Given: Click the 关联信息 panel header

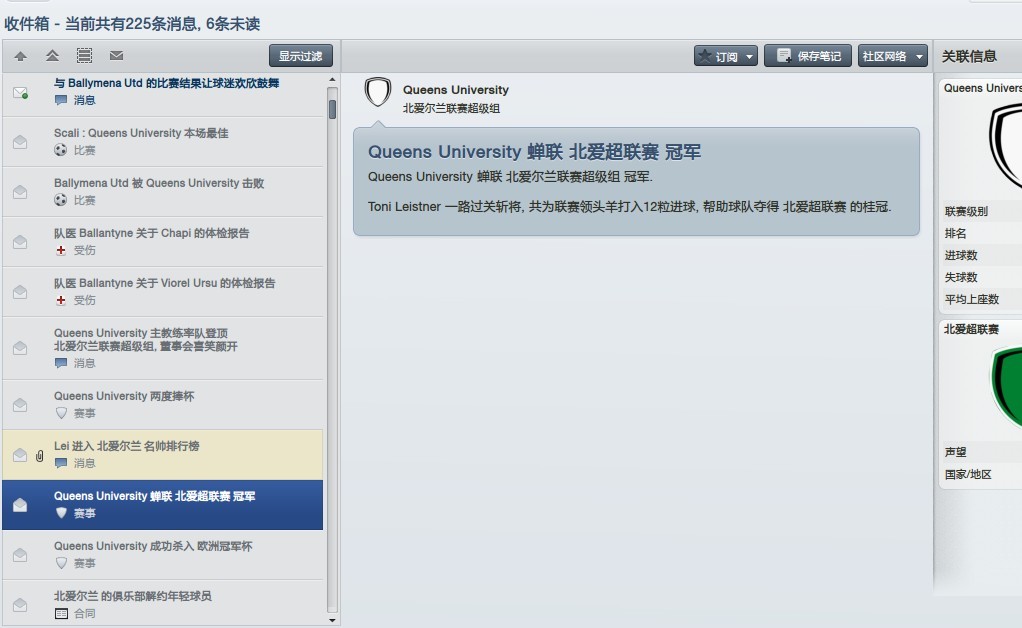Looking at the screenshot, I should (969, 57).
